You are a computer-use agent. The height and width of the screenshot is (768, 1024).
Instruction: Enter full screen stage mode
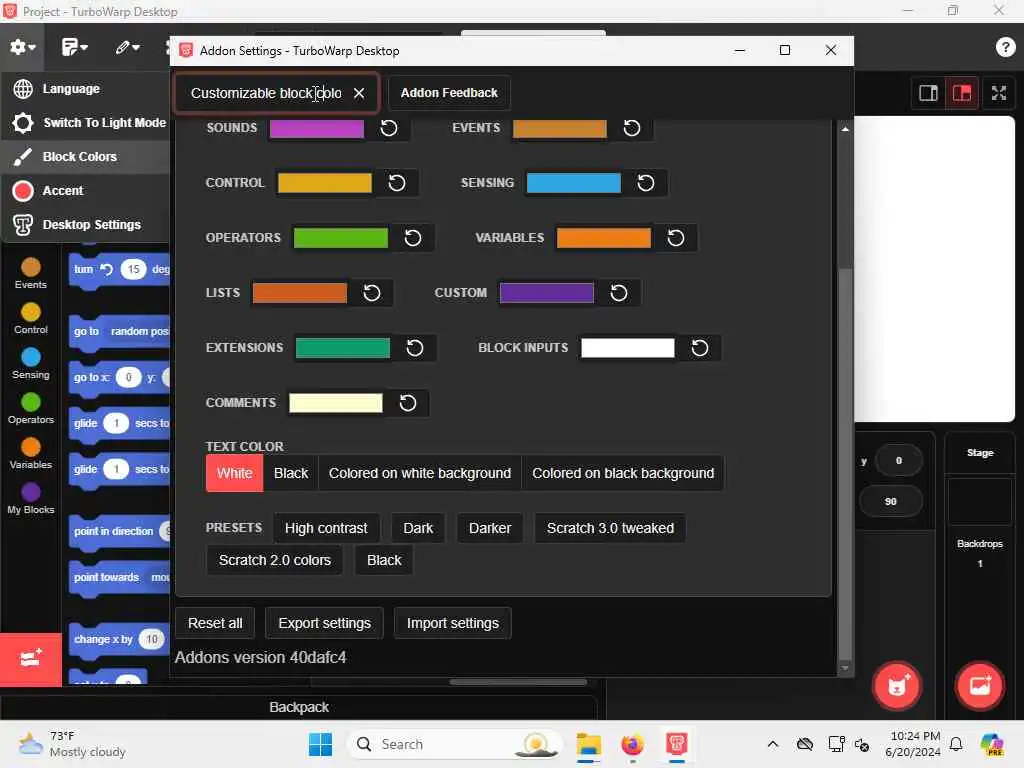(x=999, y=93)
